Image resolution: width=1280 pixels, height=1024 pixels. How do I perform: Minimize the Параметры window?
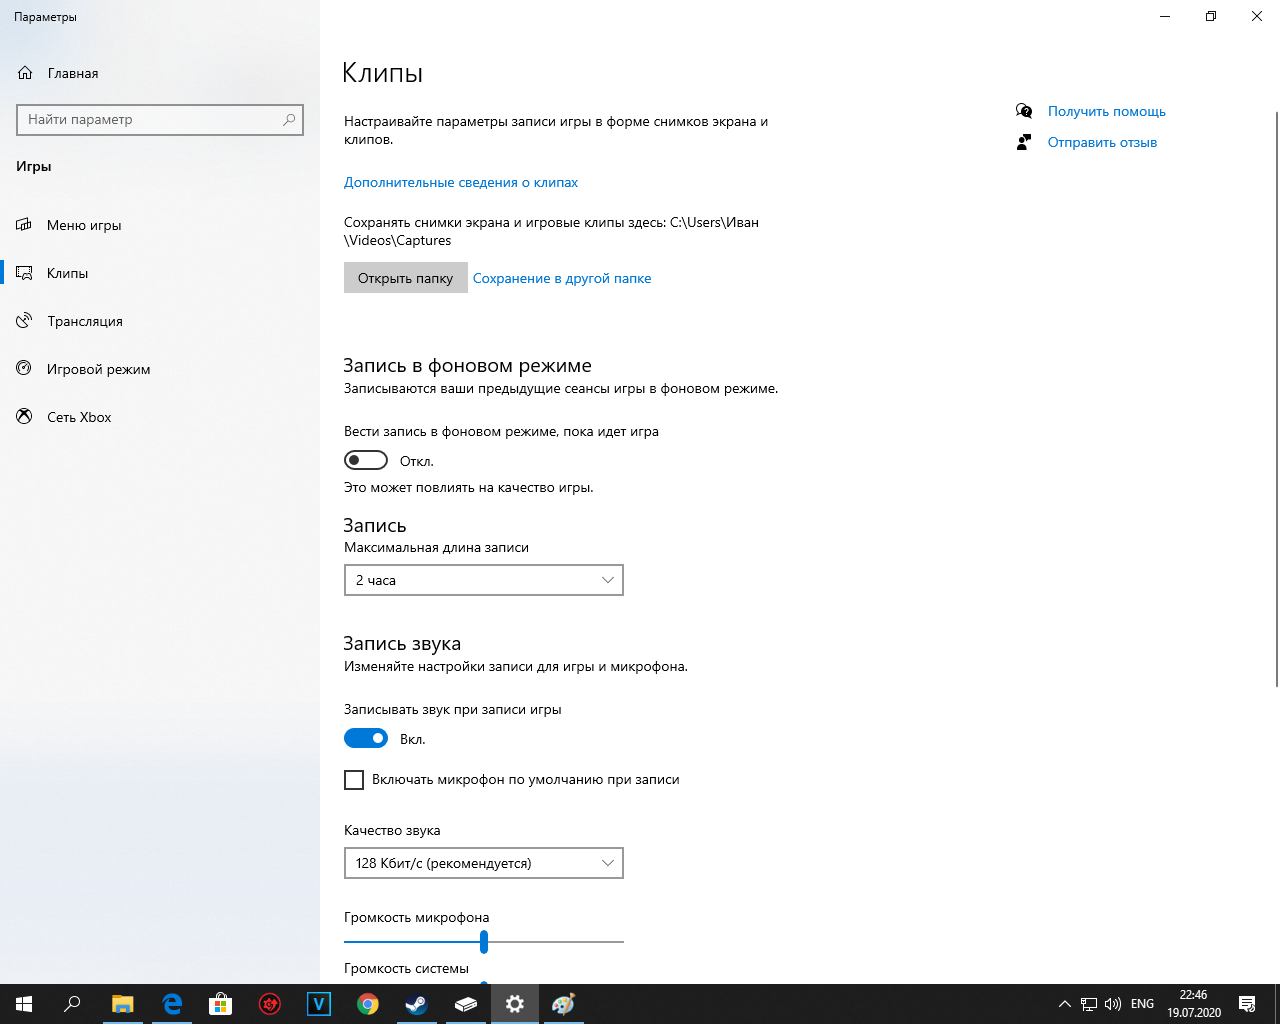pyautogui.click(x=1165, y=16)
